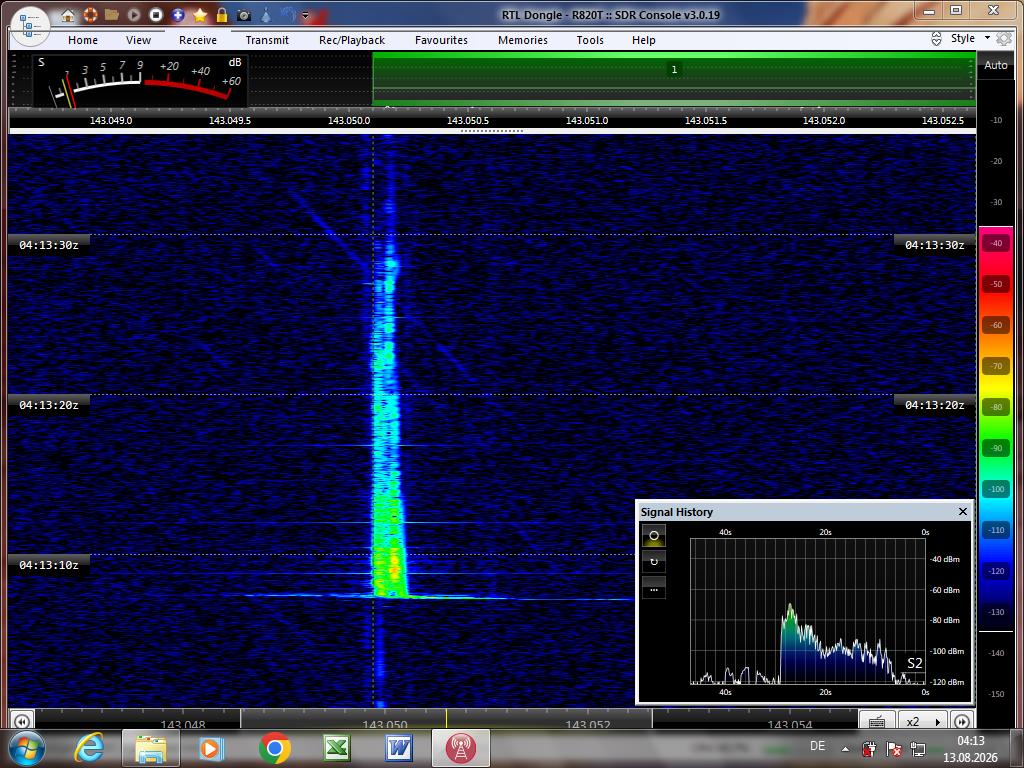
Task: Click the green receiver 1 bandwidth label
Action: (x=674, y=70)
